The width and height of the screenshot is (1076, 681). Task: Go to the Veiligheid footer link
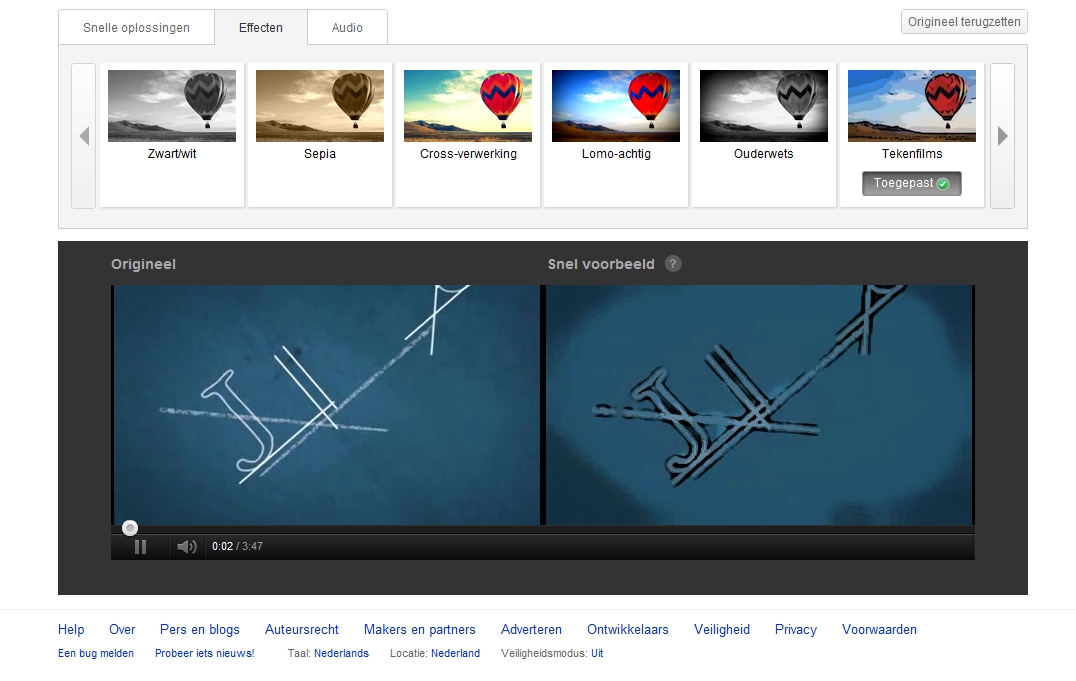[x=722, y=630]
